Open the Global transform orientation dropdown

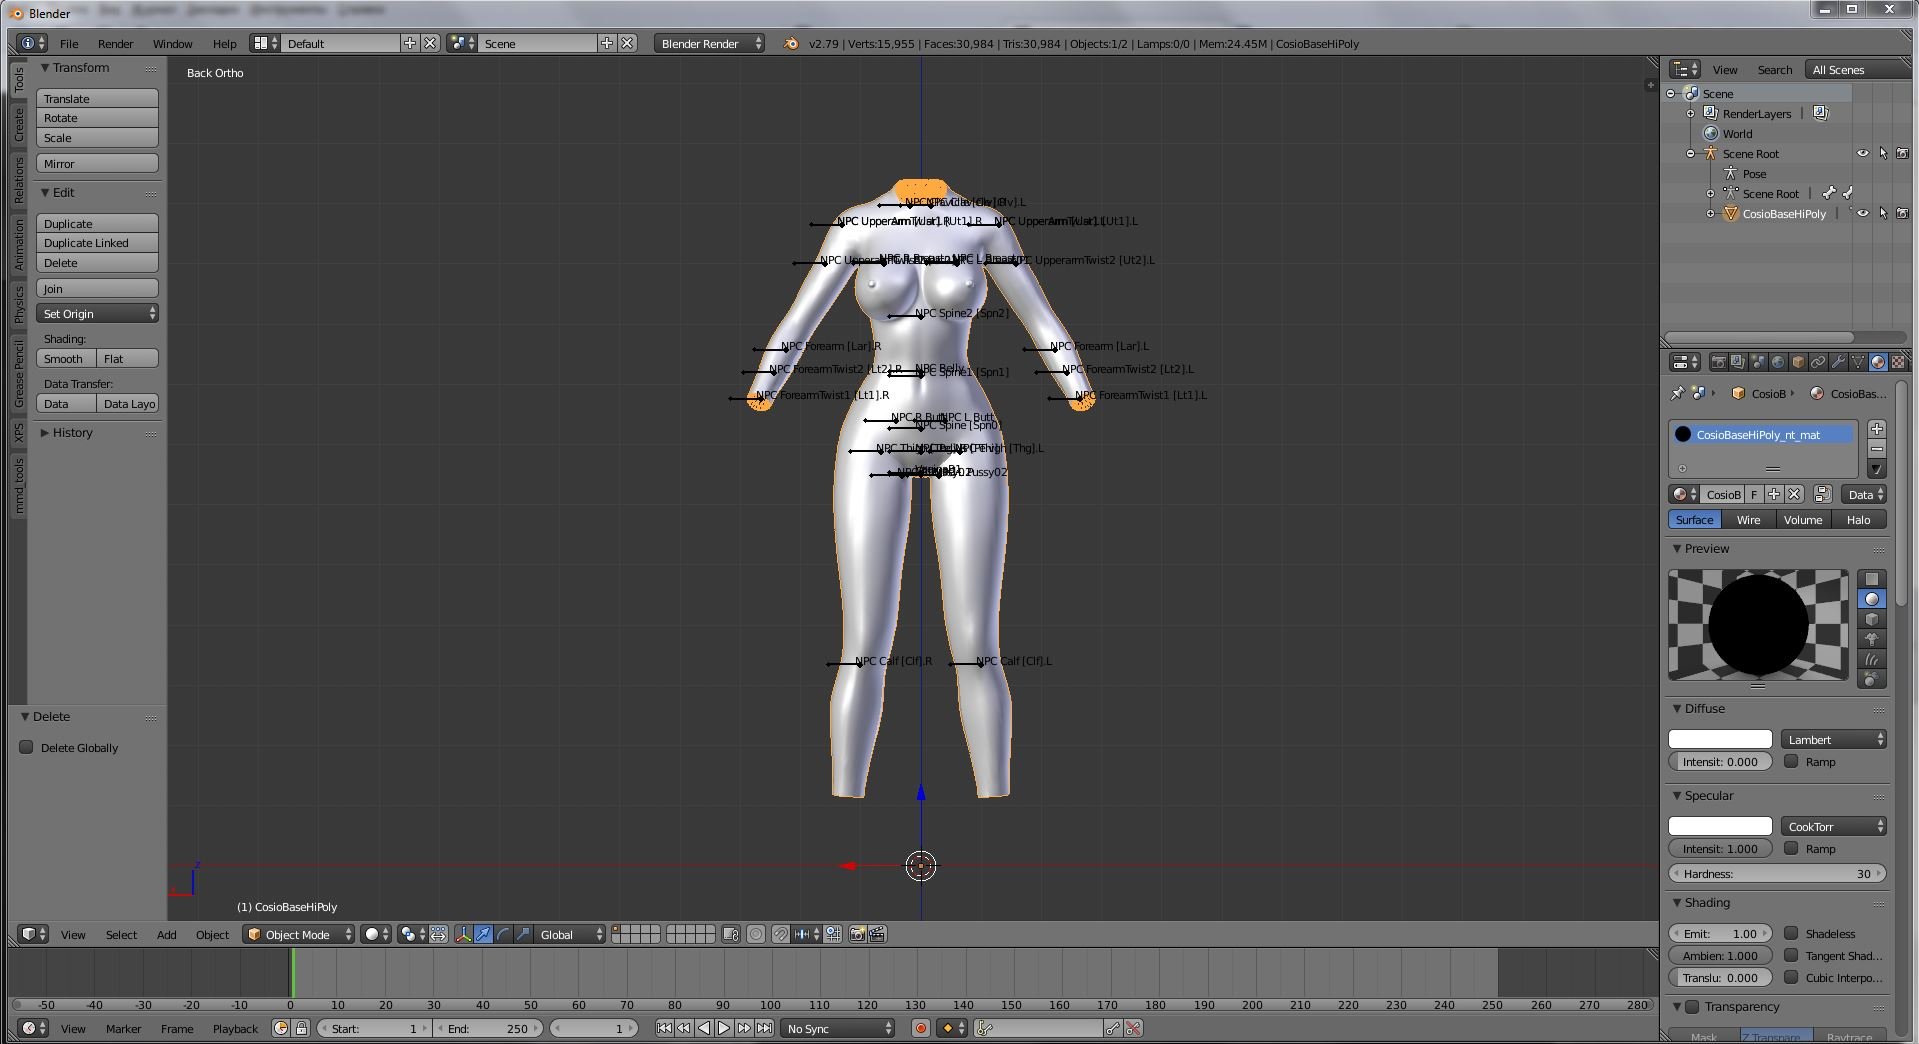click(570, 934)
